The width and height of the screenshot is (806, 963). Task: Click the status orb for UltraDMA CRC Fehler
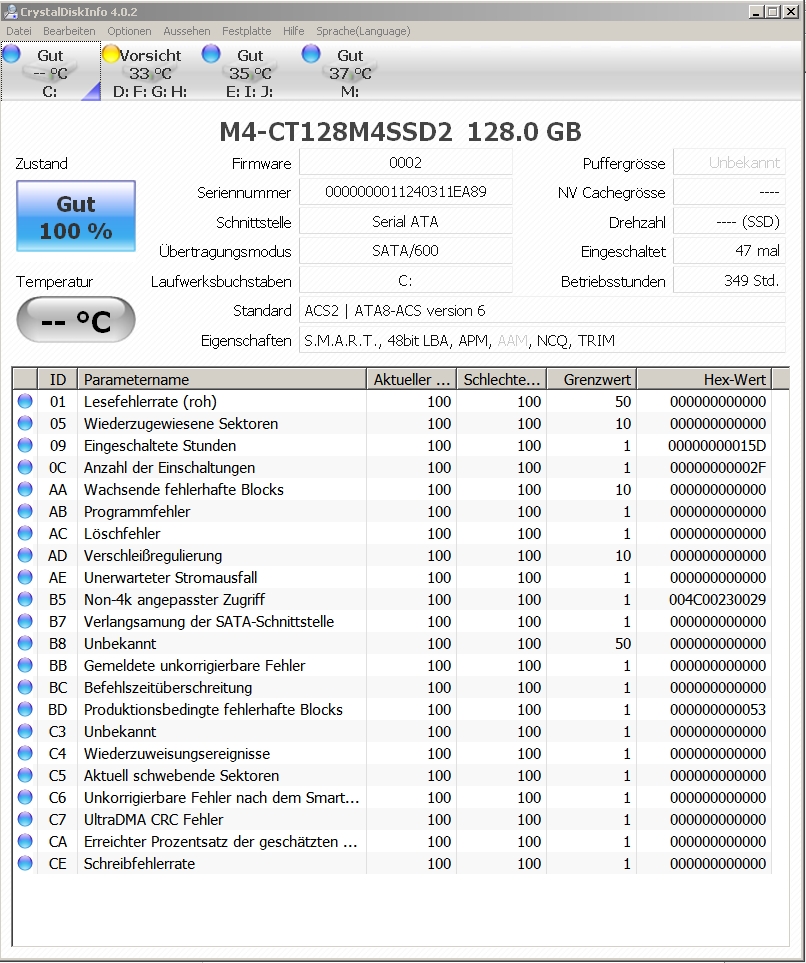point(25,819)
